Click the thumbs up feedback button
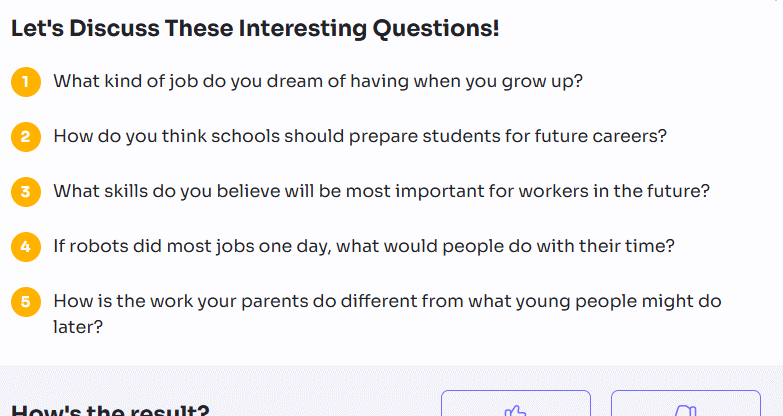Viewport: 783px width, 416px height. 515,405
